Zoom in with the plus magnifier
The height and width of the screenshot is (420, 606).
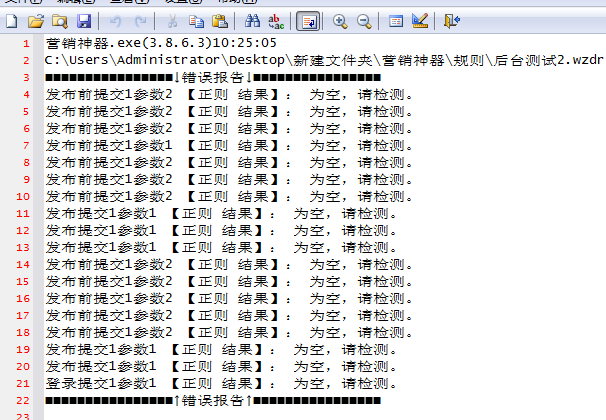340,21
